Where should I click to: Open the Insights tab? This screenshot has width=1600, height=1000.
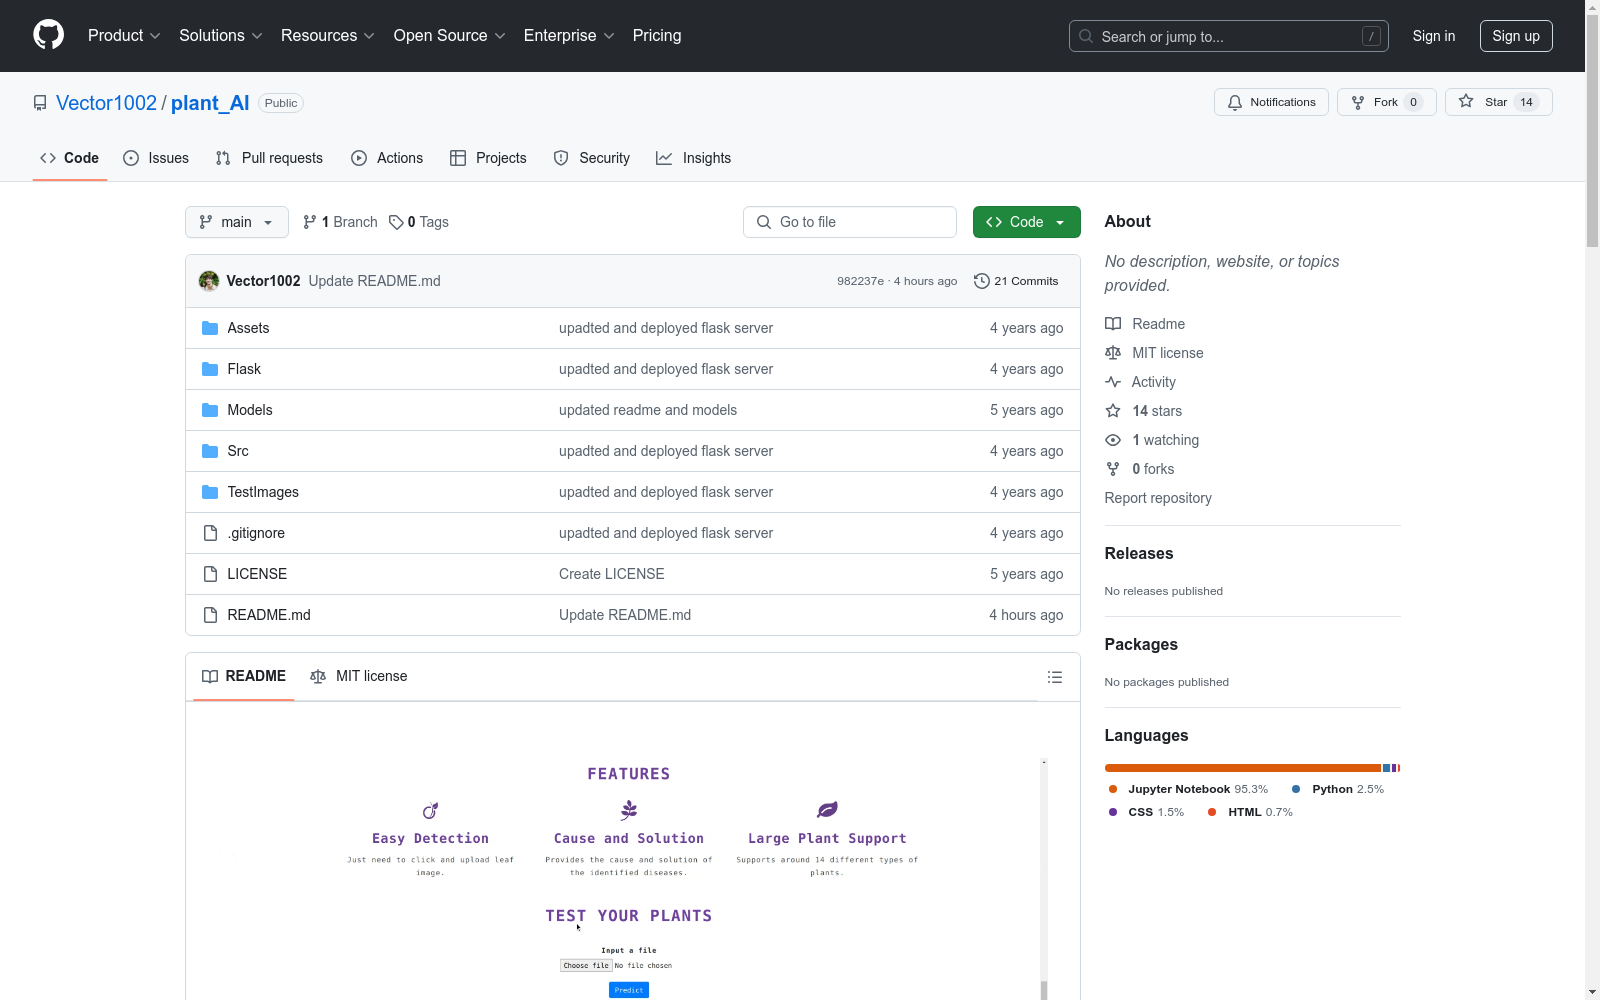click(x=694, y=158)
